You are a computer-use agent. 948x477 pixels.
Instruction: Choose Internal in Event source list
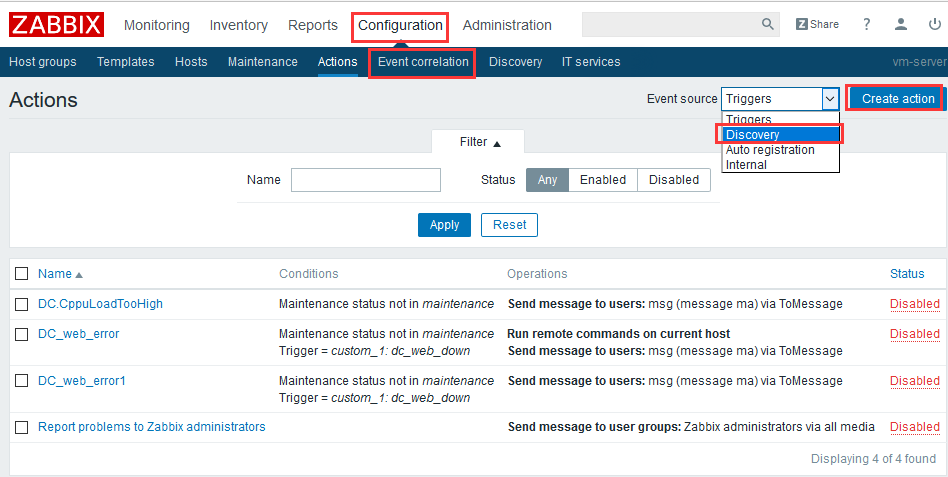coord(780,164)
